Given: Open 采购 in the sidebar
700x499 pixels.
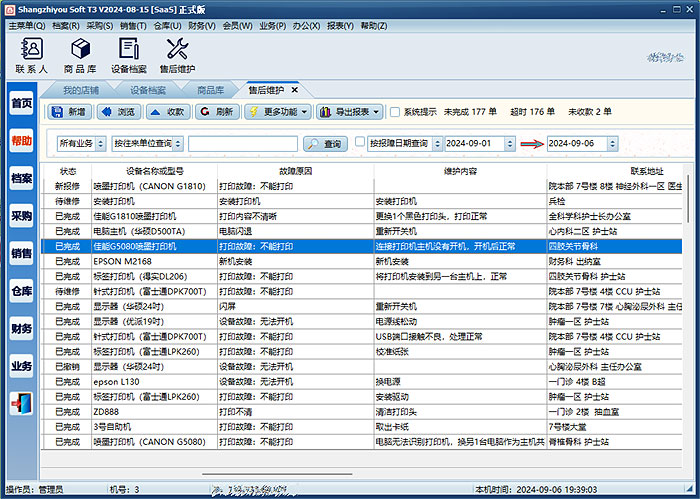Looking at the screenshot, I should [x=21, y=216].
